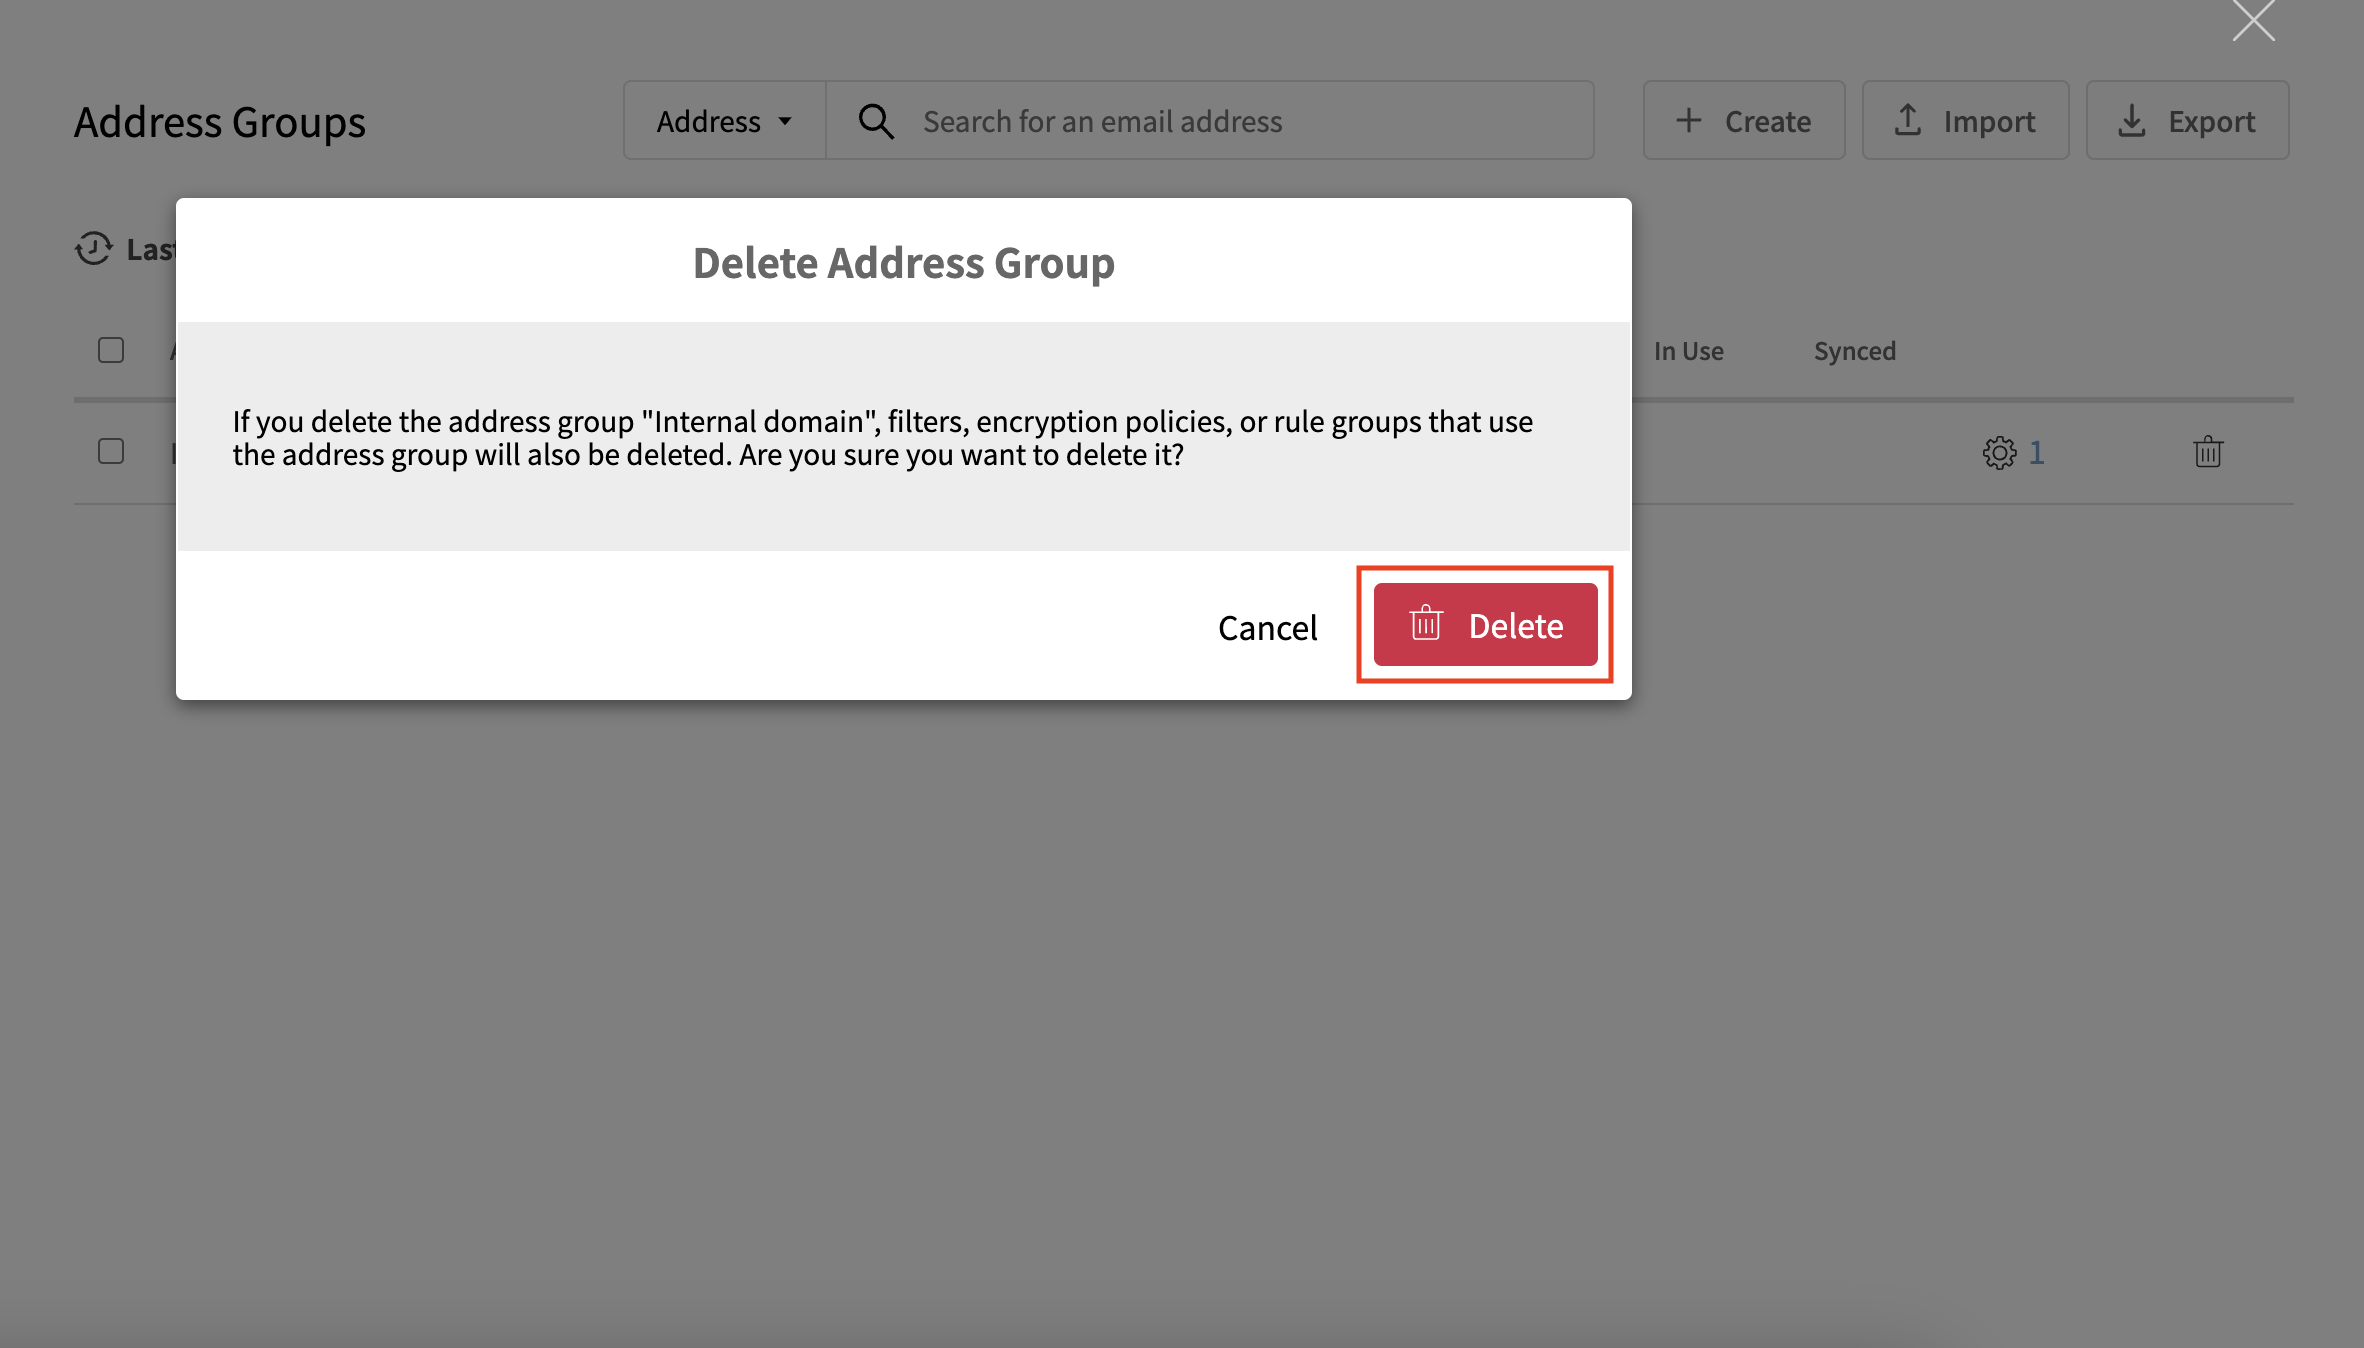Click the trash icon in the table row

[2208, 452]
